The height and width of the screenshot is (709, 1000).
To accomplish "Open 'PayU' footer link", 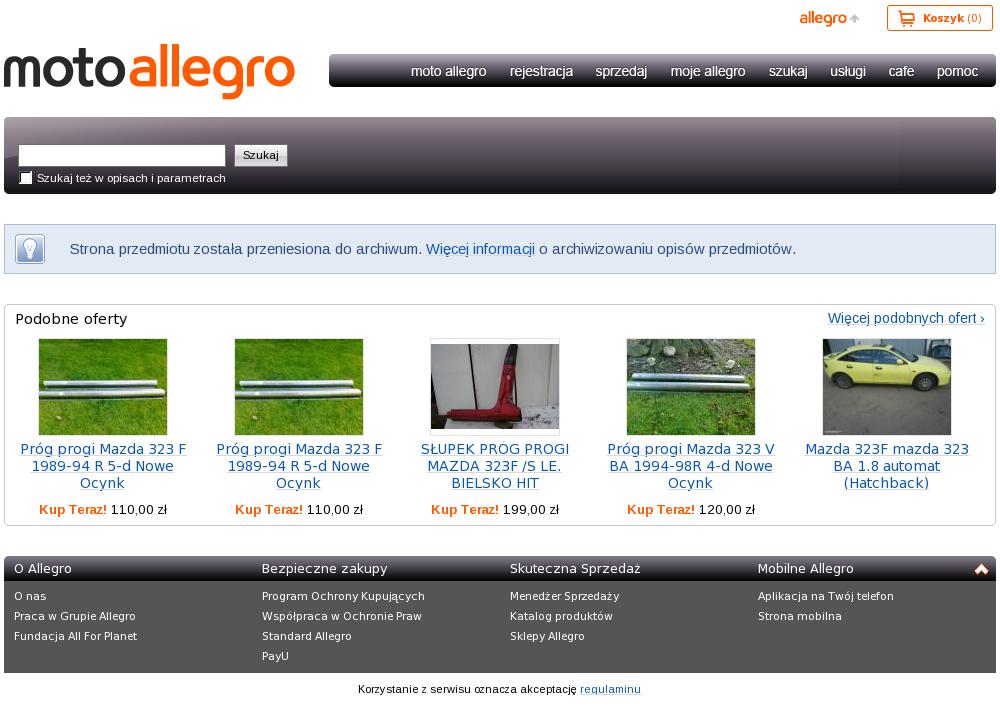I will 275,655.
